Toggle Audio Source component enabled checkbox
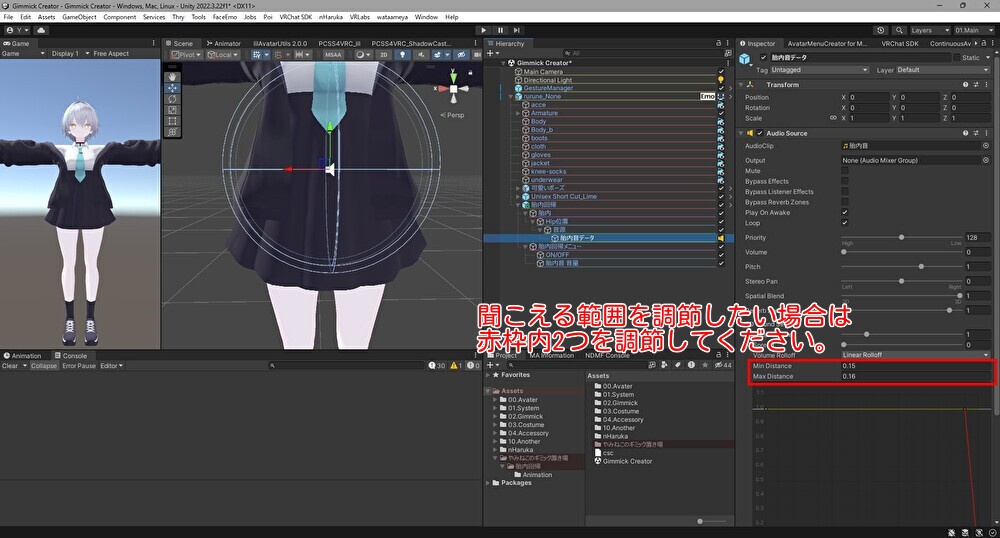The width and height of the screenshot is (1000, 538). click(760, 133)
